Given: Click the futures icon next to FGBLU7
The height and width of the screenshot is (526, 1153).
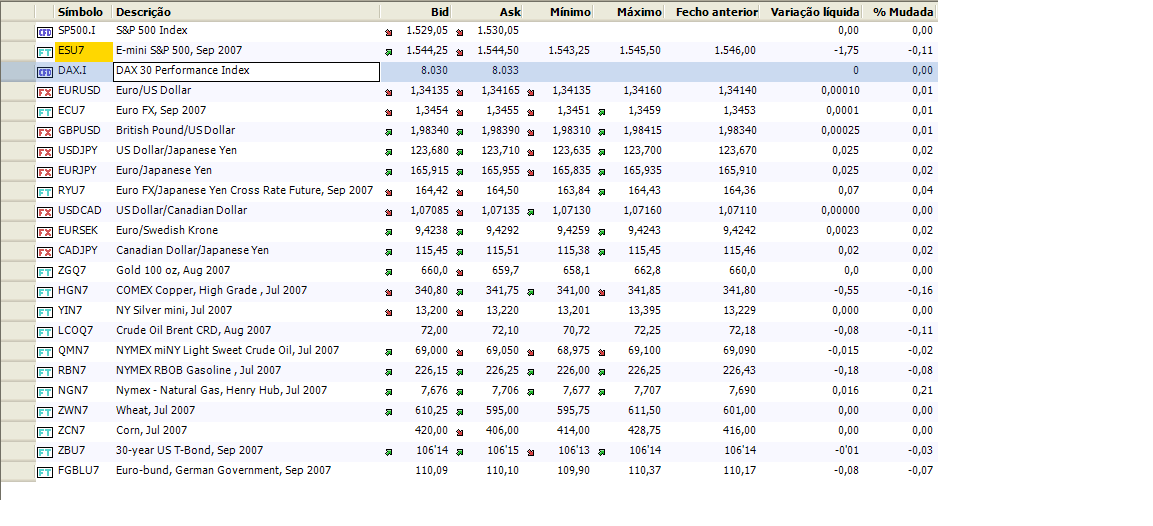Looking at the screenshot, I should 45,472.
